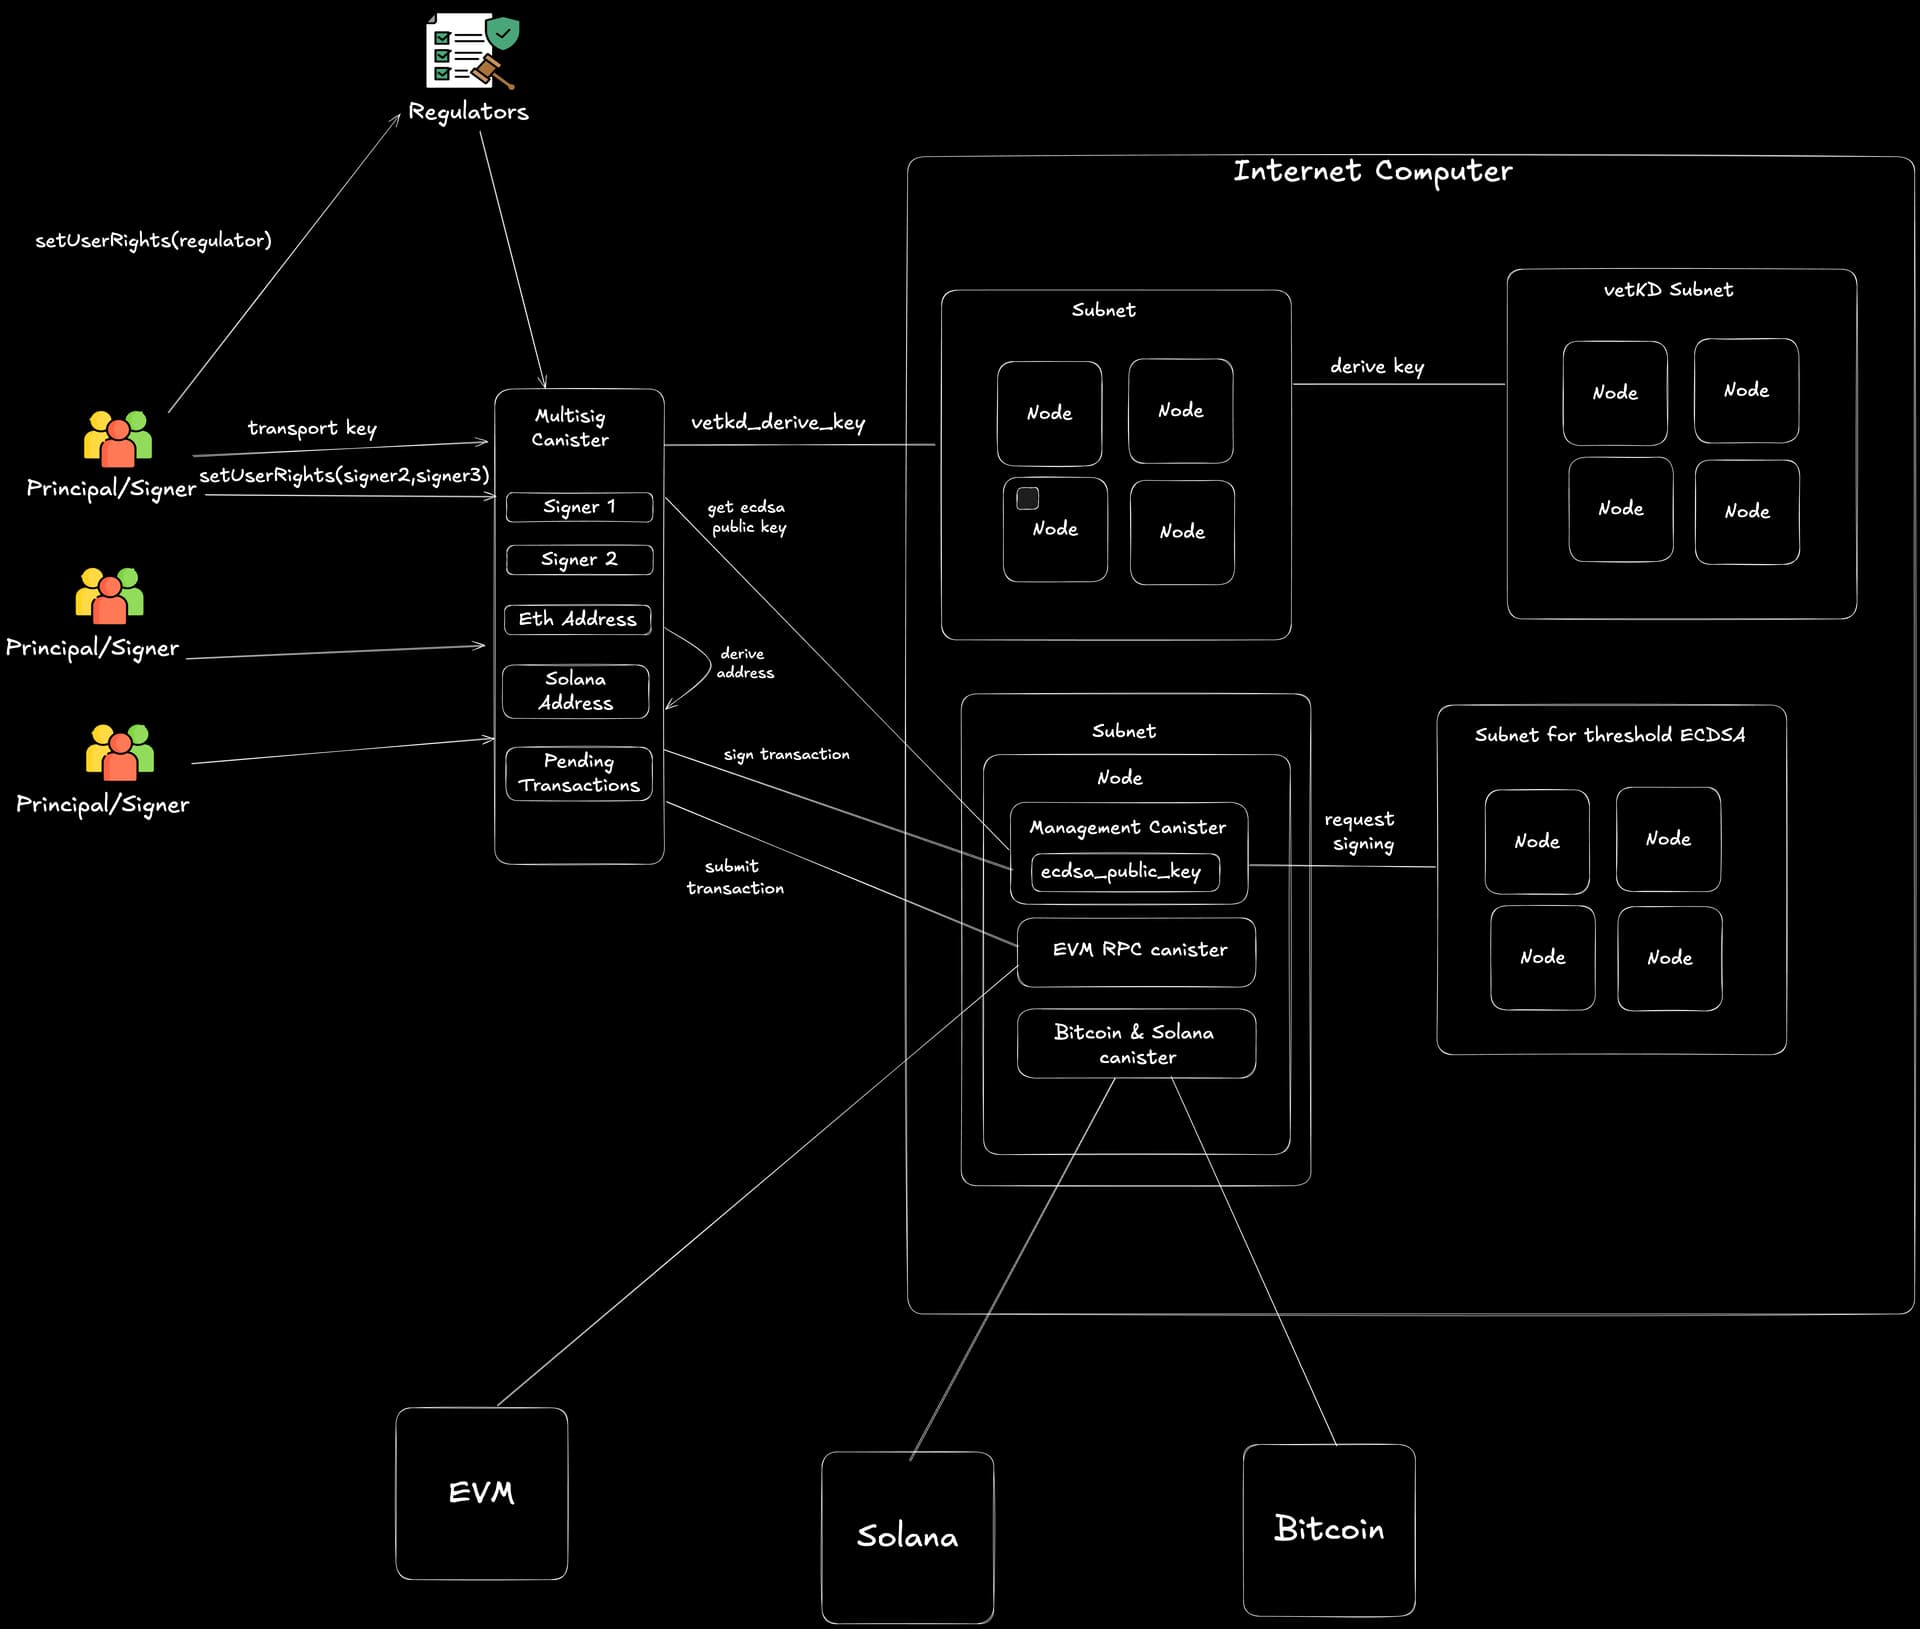Image resolution: width=1920 pixels, height=1629 pixels.
Task: Select the Signer 2 box in Multisig Canister
Action: click(579, 560)
